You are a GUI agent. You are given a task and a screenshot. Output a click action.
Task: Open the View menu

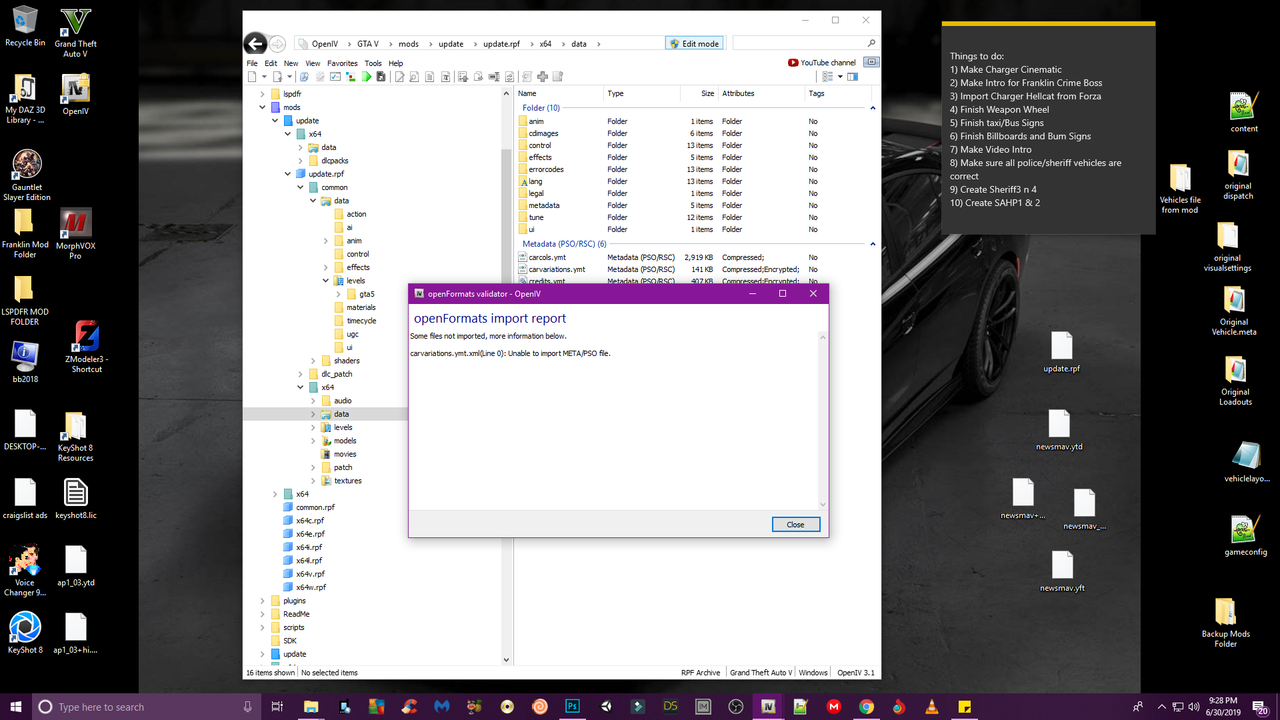(313, 63)
